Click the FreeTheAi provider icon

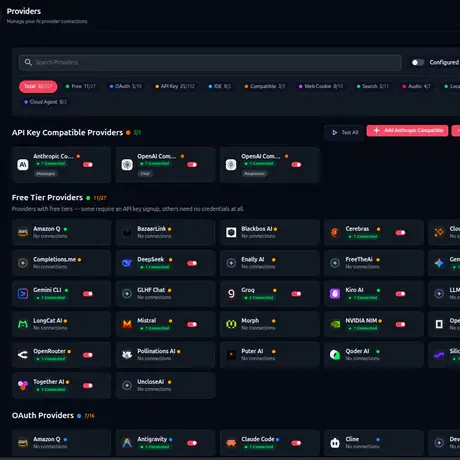(335, 263)
